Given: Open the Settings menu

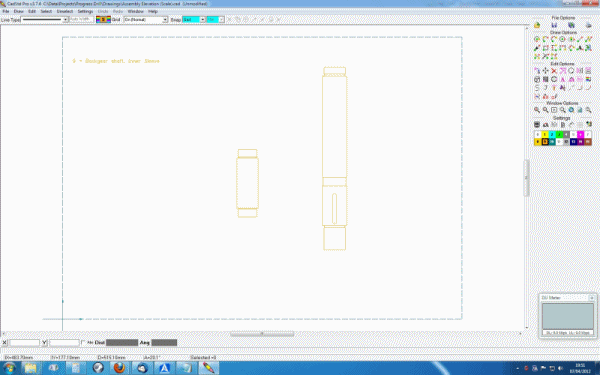Looking at the screenshot, I should (x=85, y=11).
